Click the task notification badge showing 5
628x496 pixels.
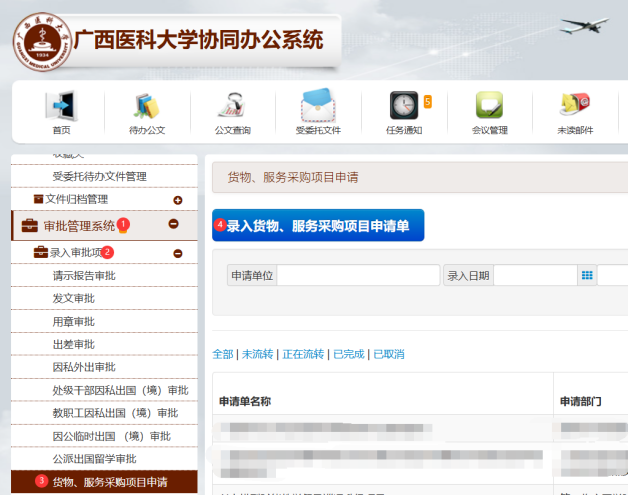click(428, 102)
